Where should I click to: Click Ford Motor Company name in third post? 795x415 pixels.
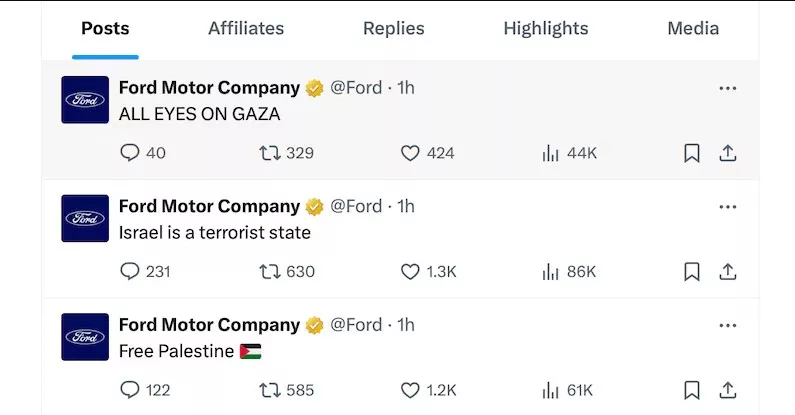pos(209,325)
